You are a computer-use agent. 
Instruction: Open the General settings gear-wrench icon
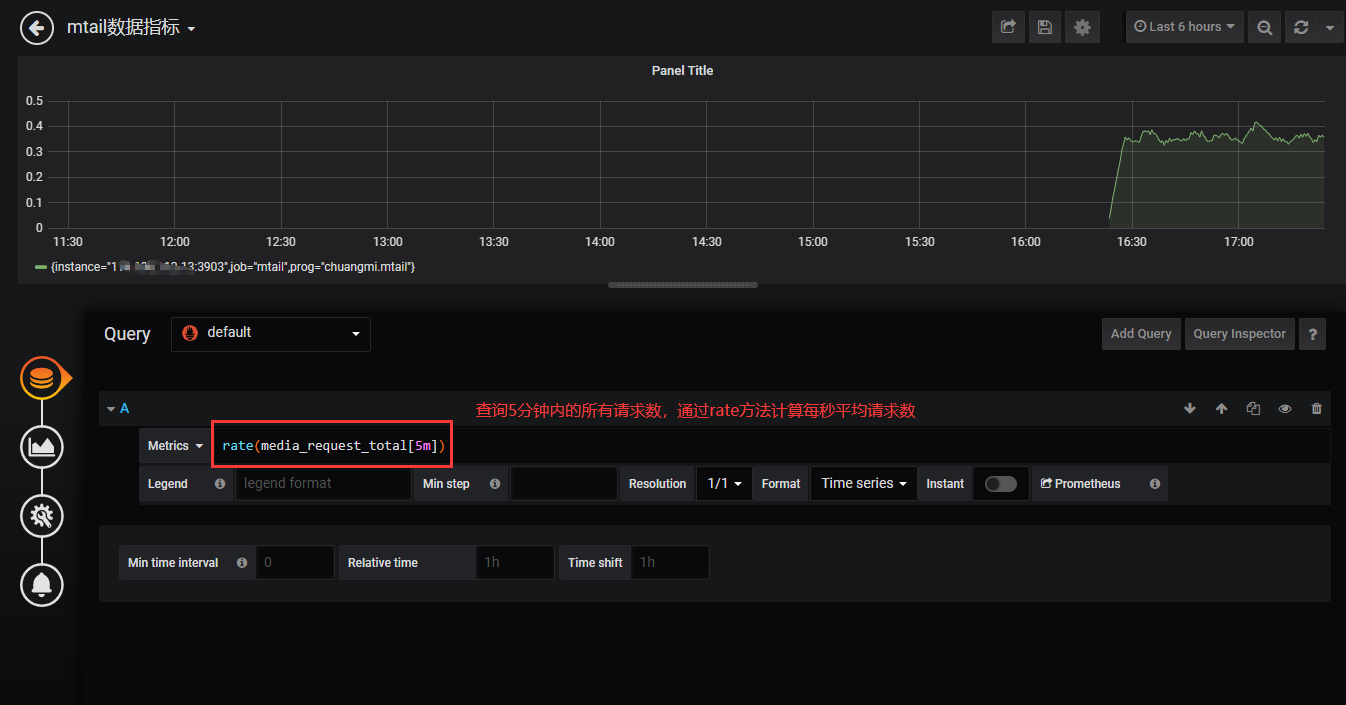(42, 516)
